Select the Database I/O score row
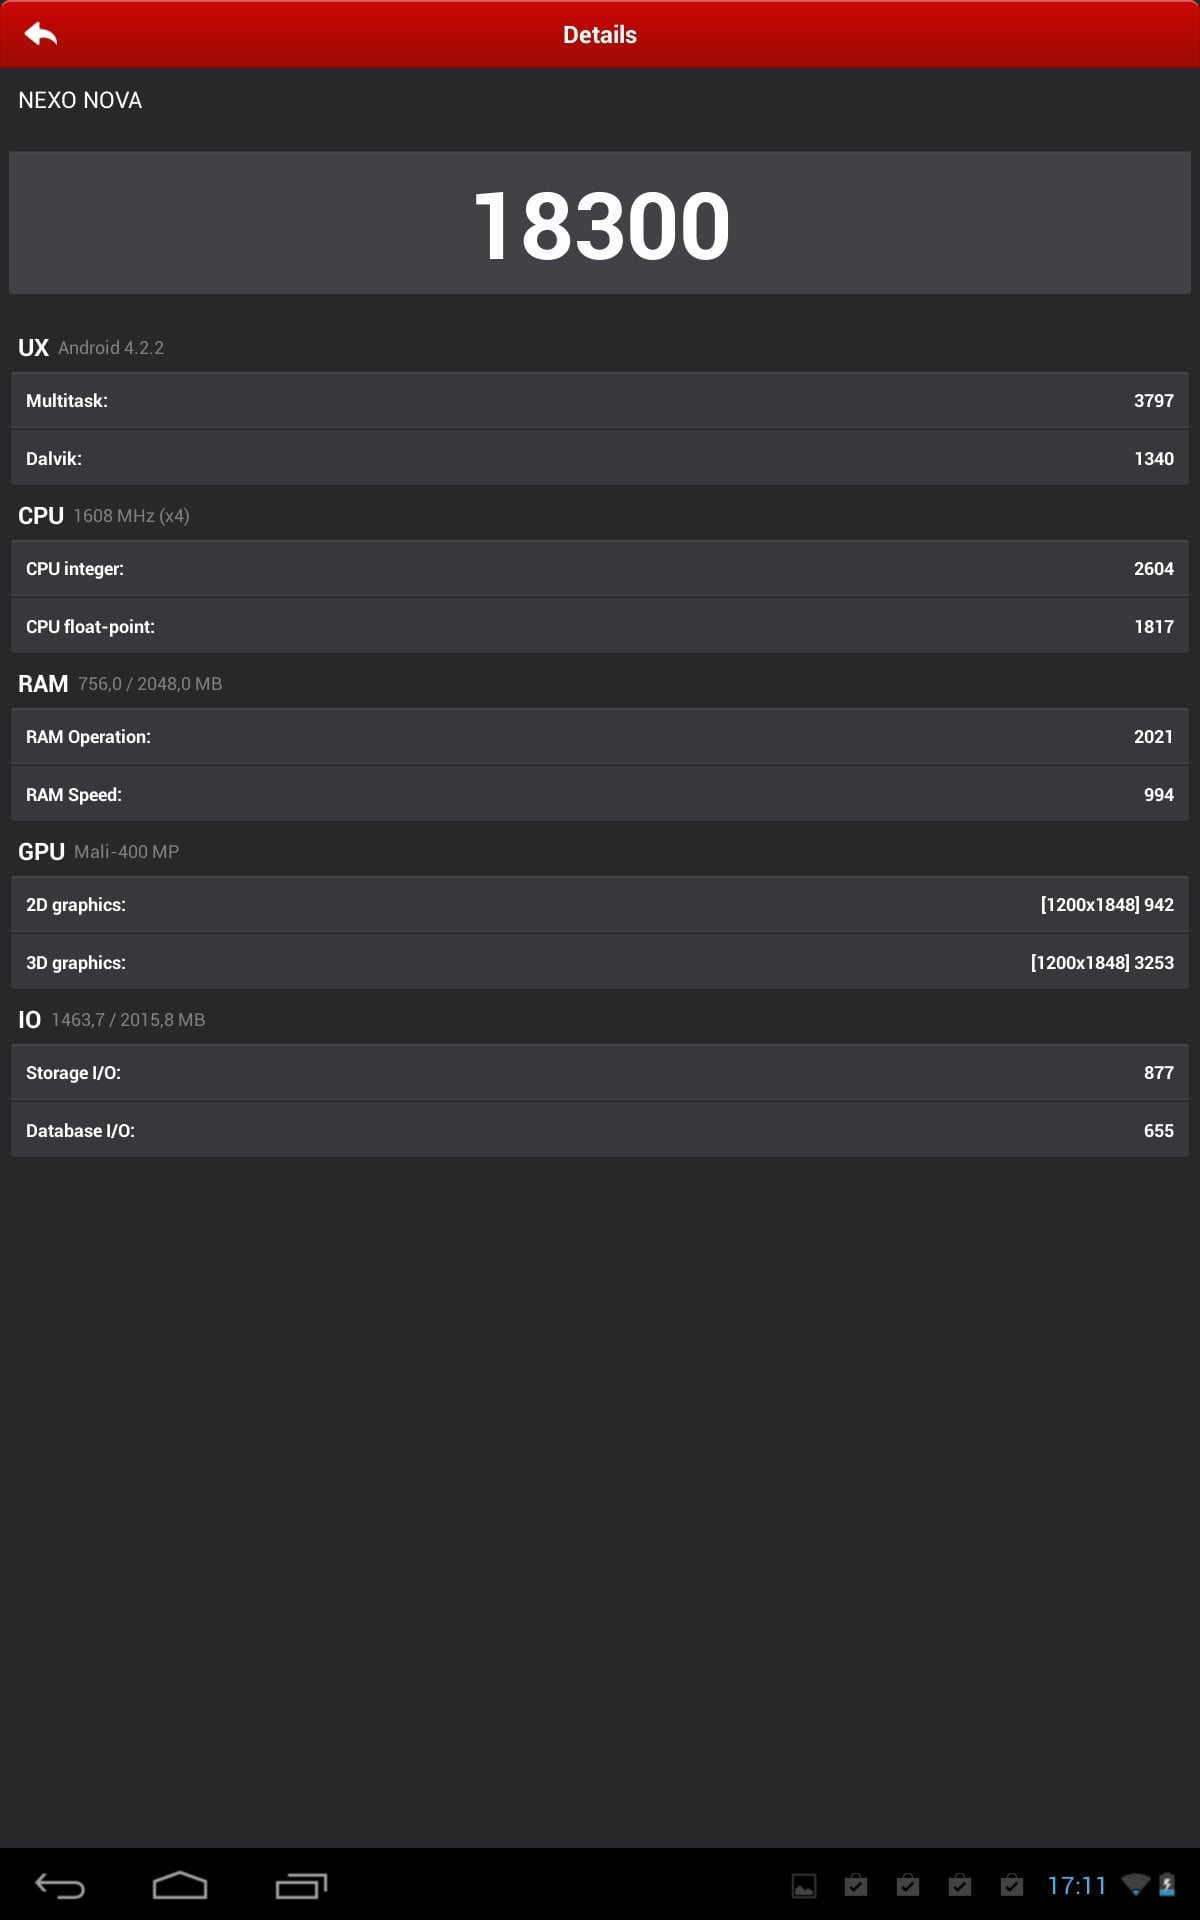The height and width of the screenshot is (1920, 1200). [600, 1131]
